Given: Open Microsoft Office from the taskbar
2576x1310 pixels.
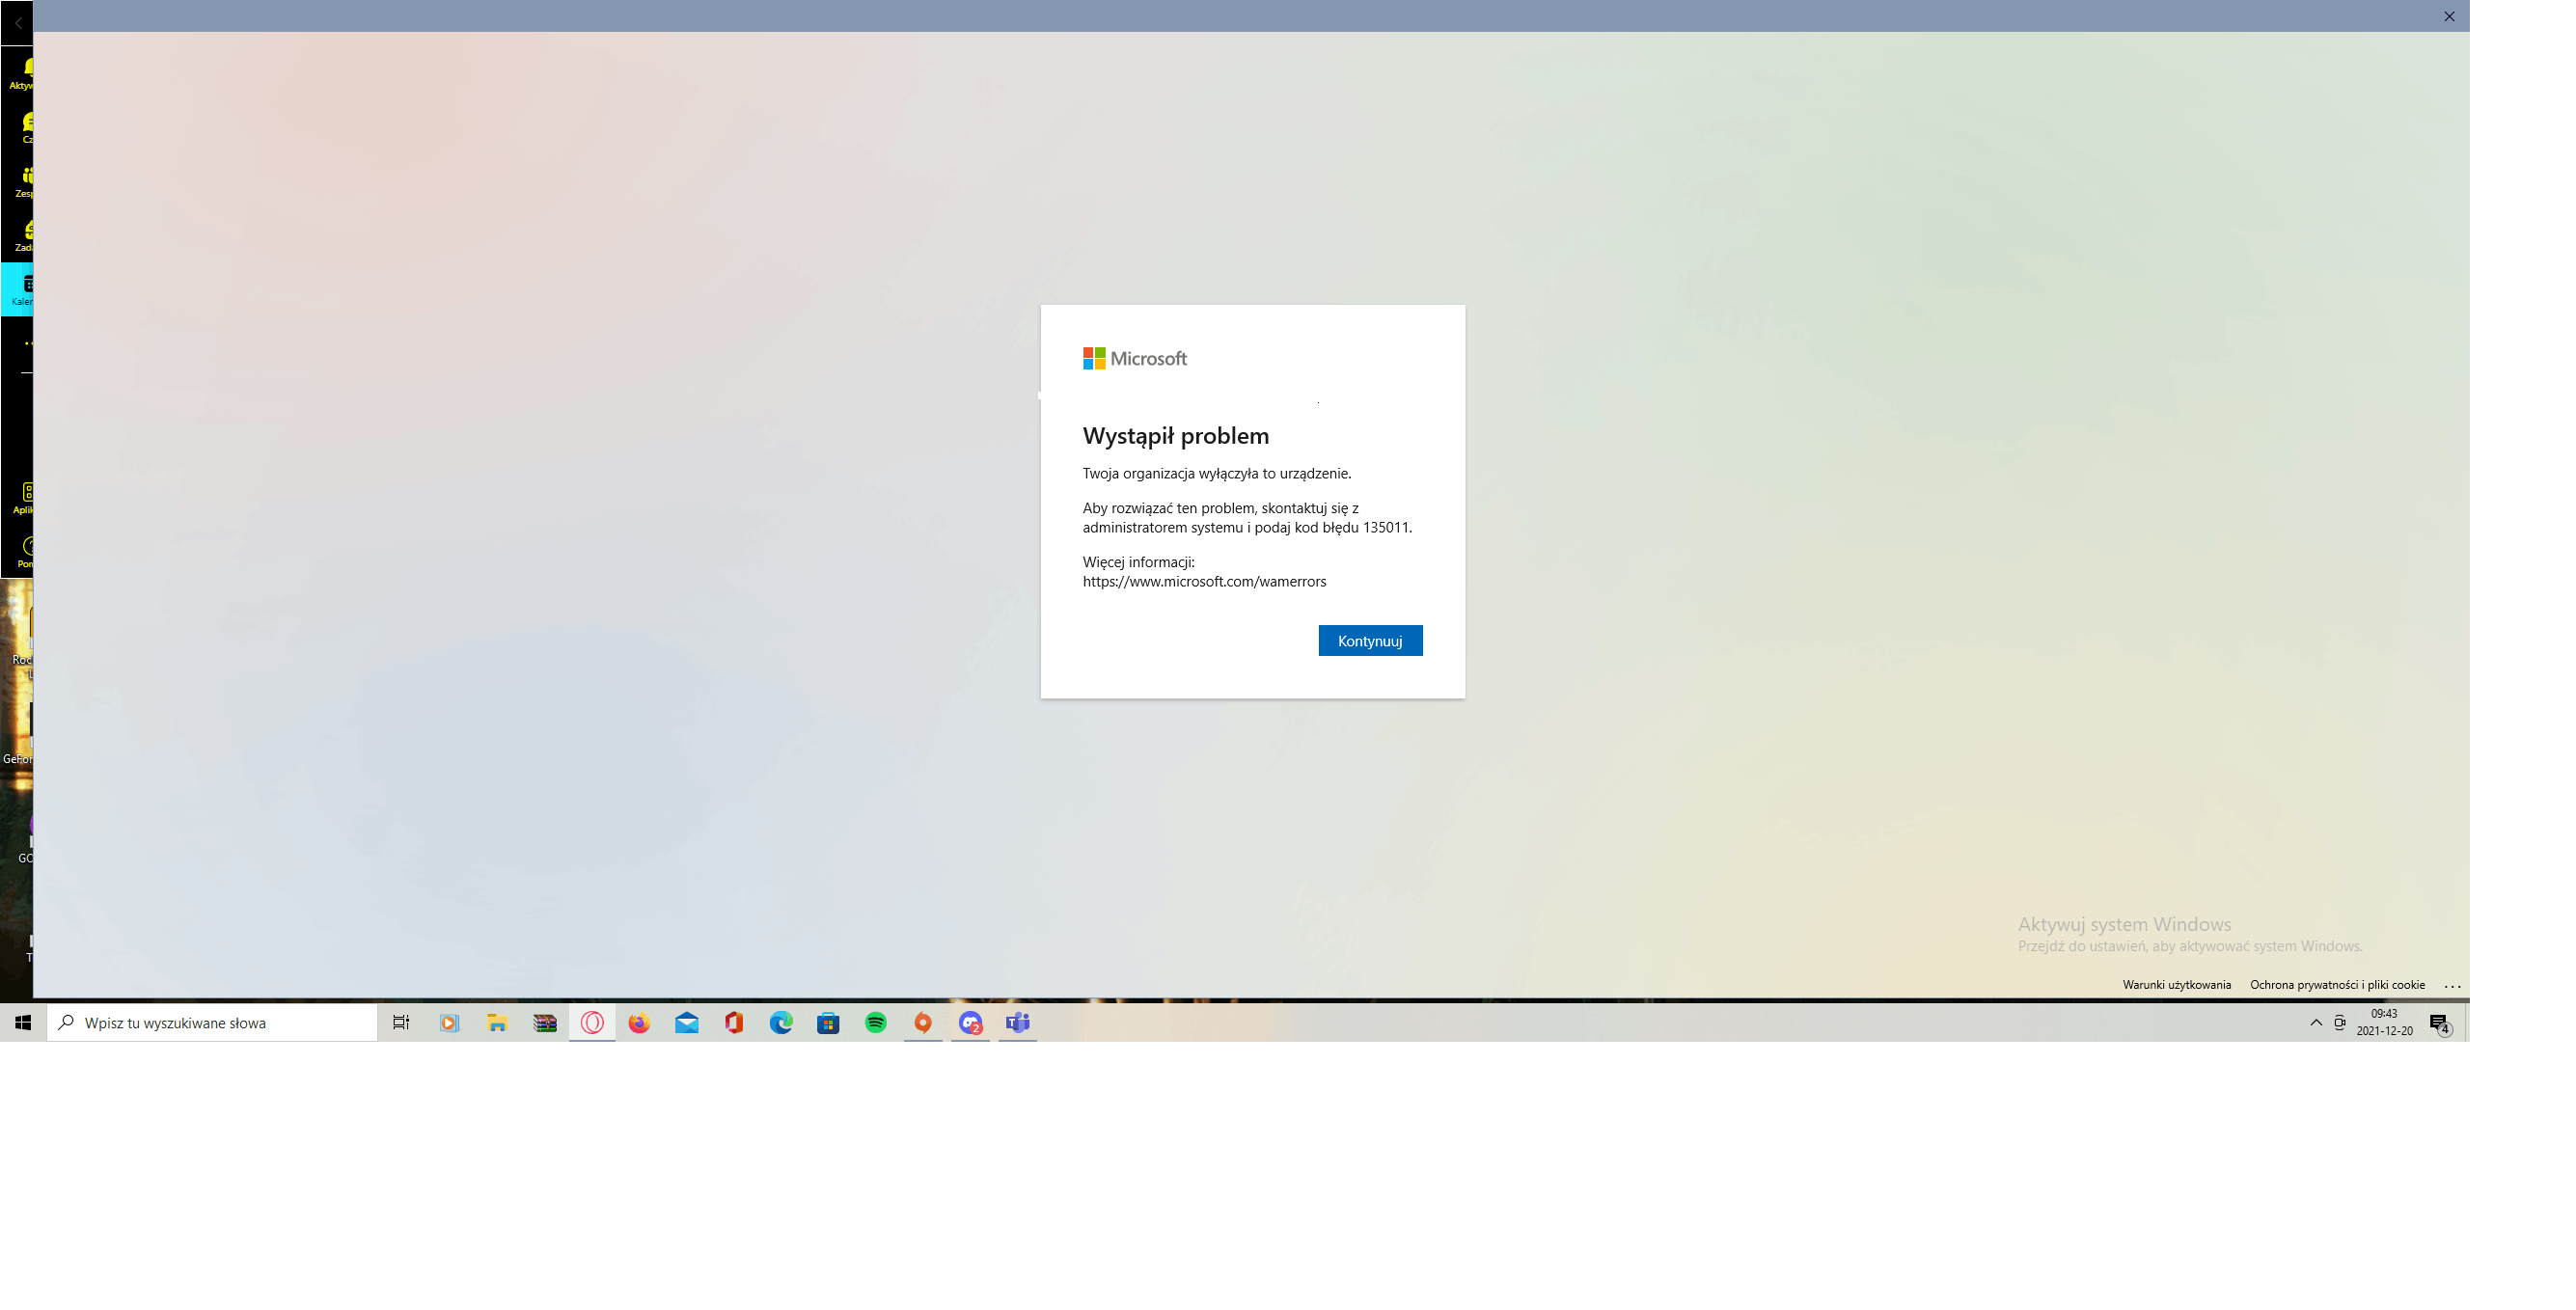Looking at the screenshot, I should pos(734,1022).
